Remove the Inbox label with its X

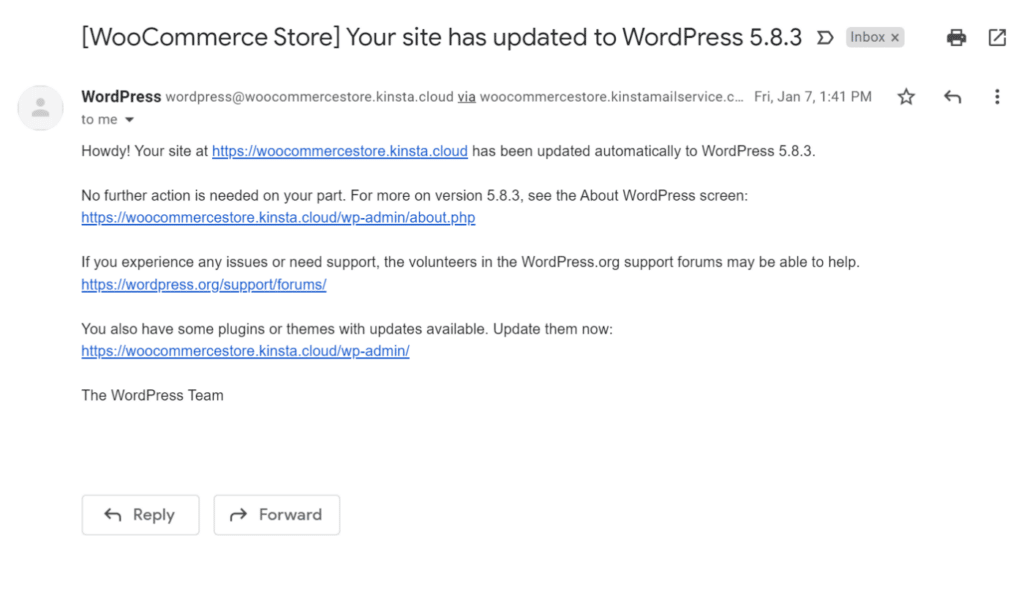(895, 38)
